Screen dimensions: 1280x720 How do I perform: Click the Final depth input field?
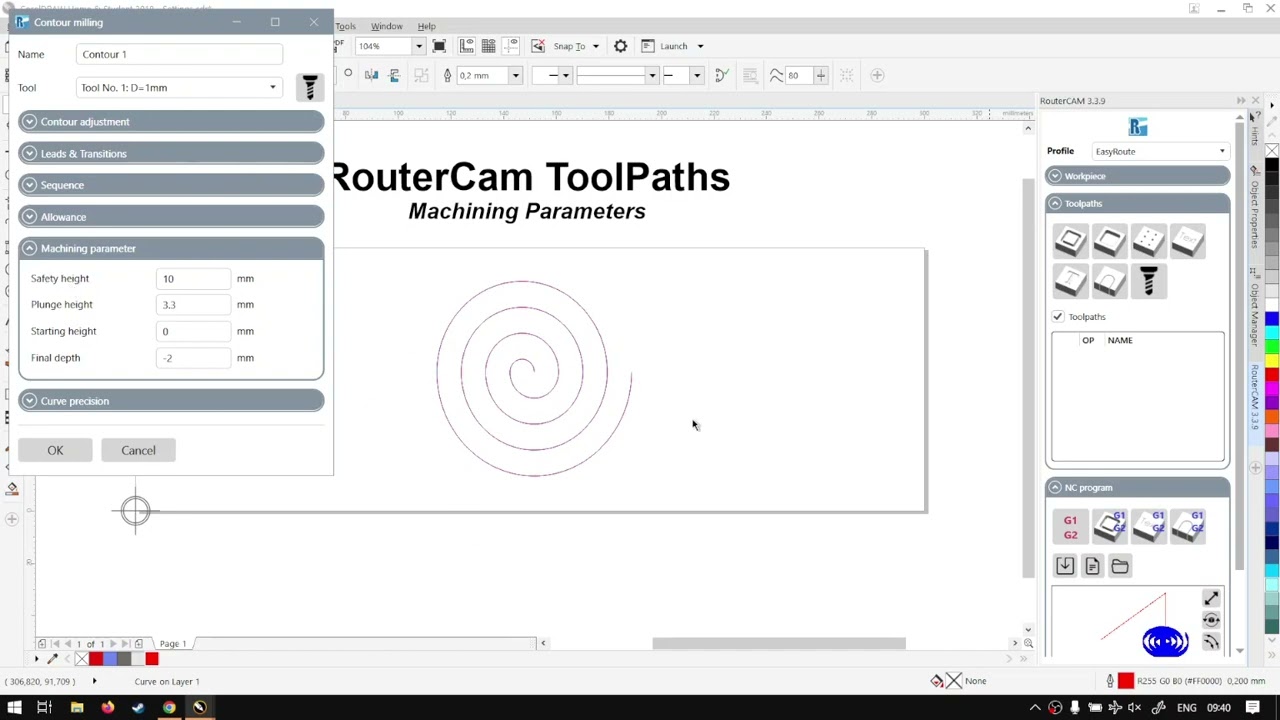(193, 358)
